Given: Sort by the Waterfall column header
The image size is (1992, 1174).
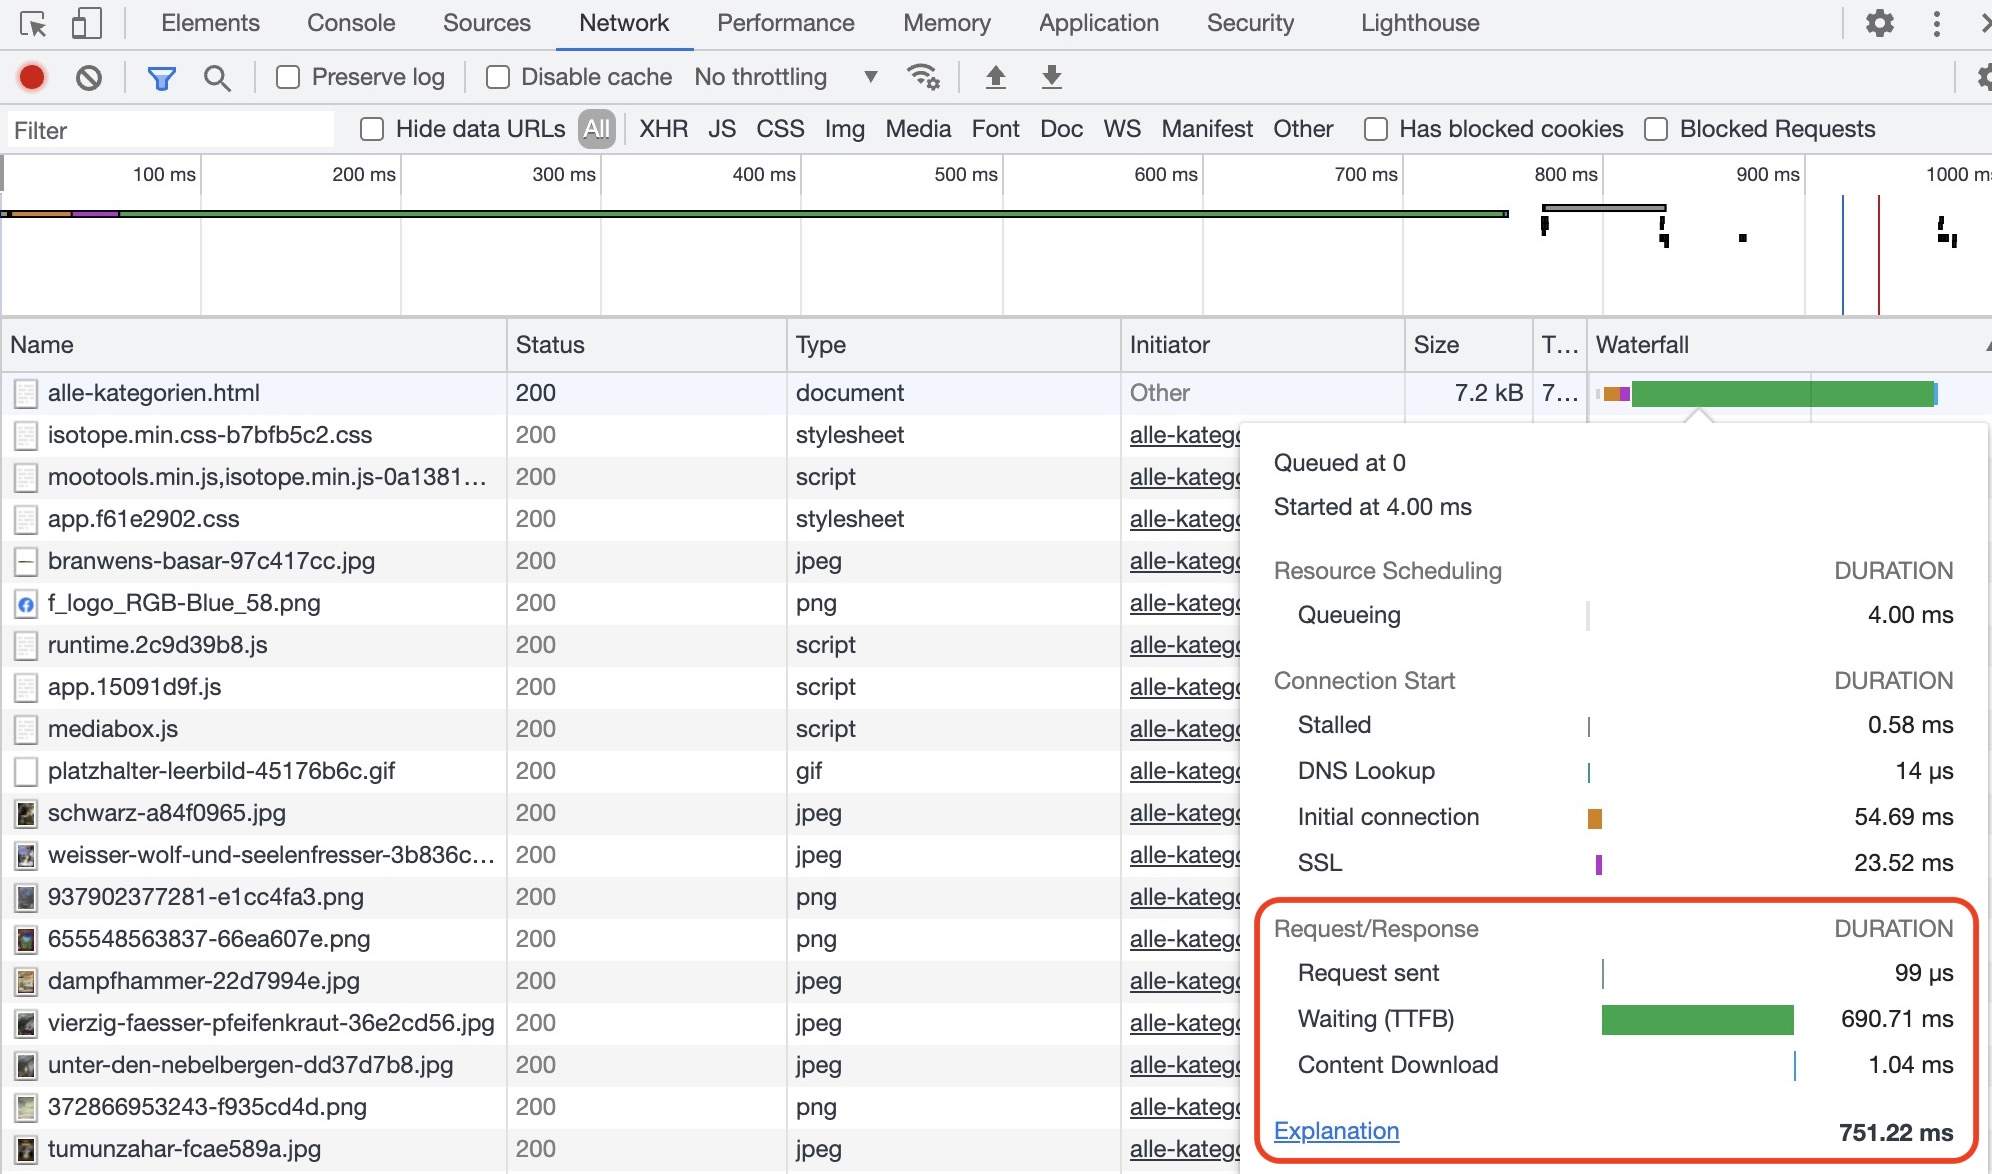Looking at the screenshot, I should click(1788, 345).
